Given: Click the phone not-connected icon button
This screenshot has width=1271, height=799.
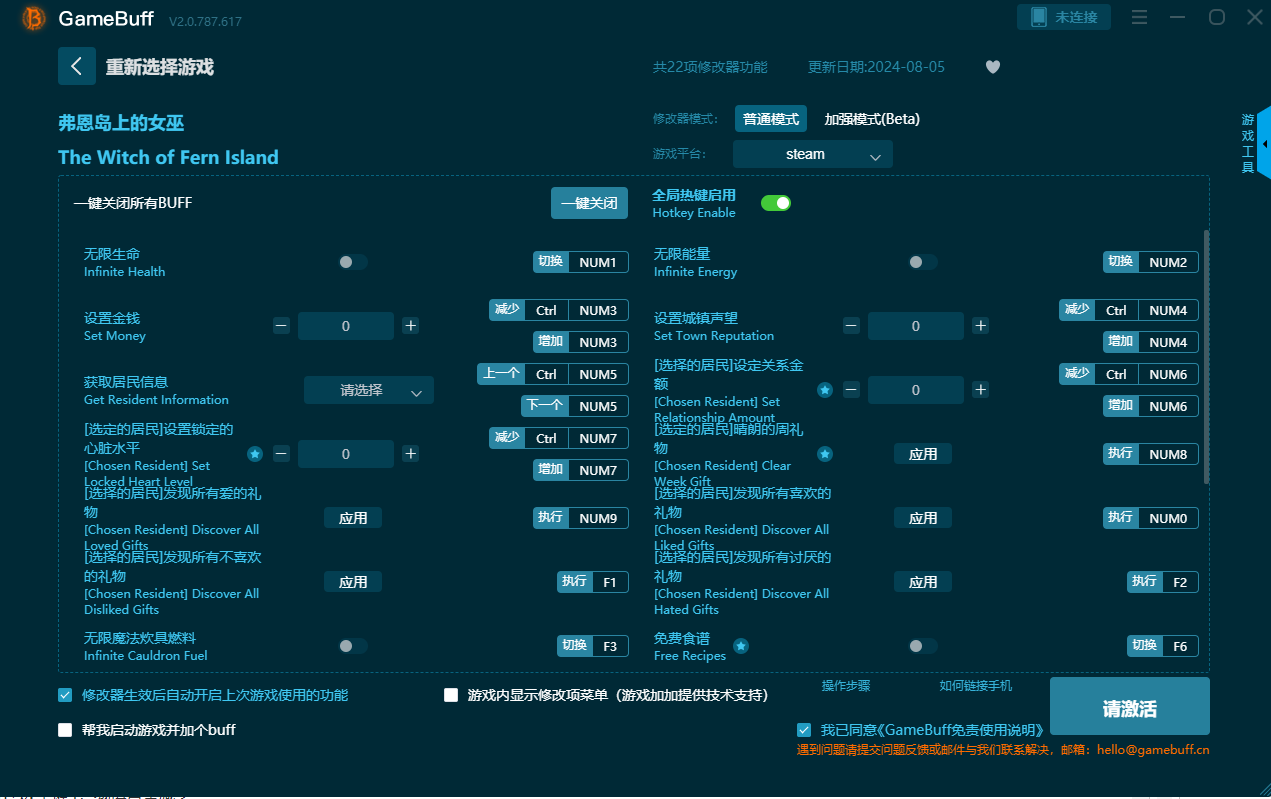Looking at the screenshot, I should (1064, 17).
